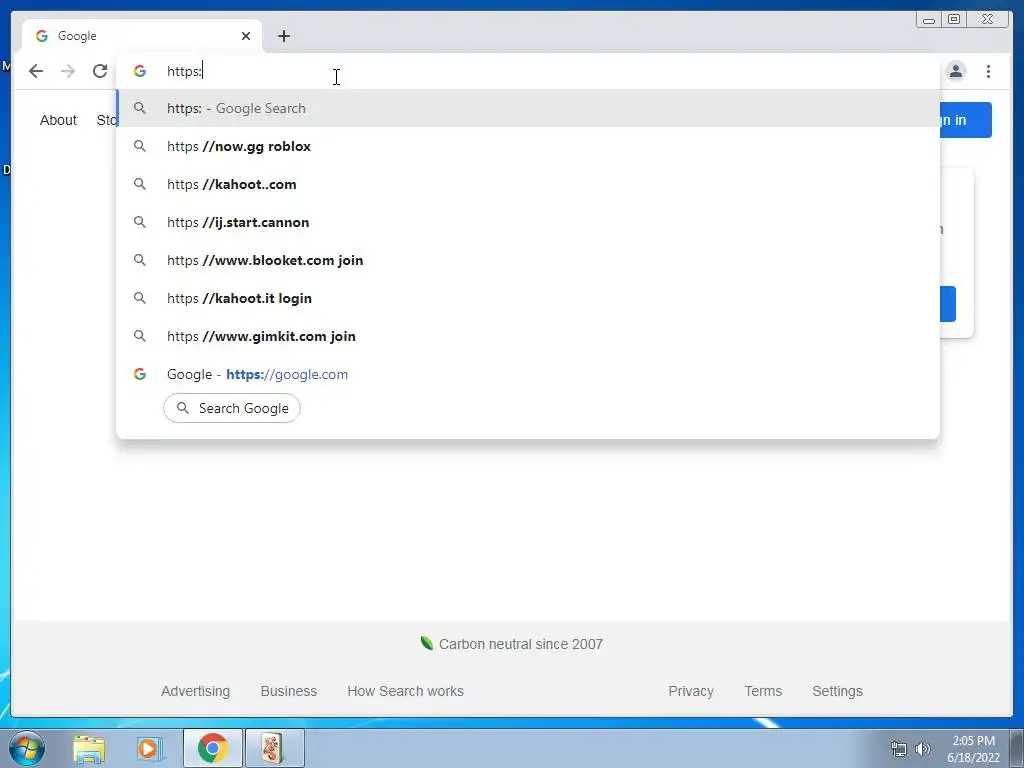Viewport: 1024px width, 768px height.
Task: Select suggestion 'https //www.blooket.com join'
Action: pos(528,260)
